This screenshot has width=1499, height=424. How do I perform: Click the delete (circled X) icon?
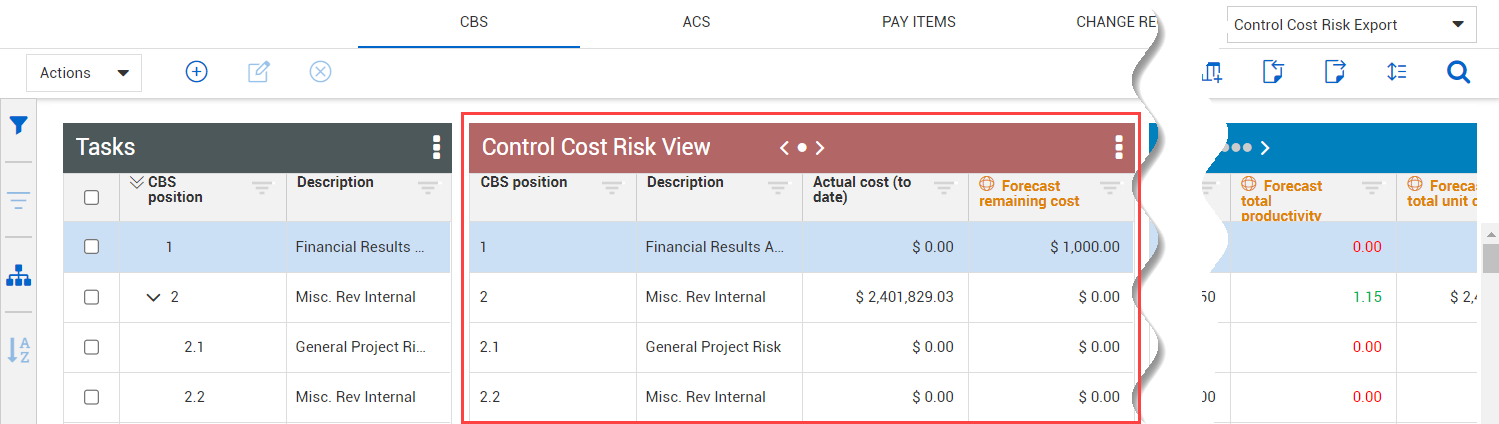coord(320,72)
